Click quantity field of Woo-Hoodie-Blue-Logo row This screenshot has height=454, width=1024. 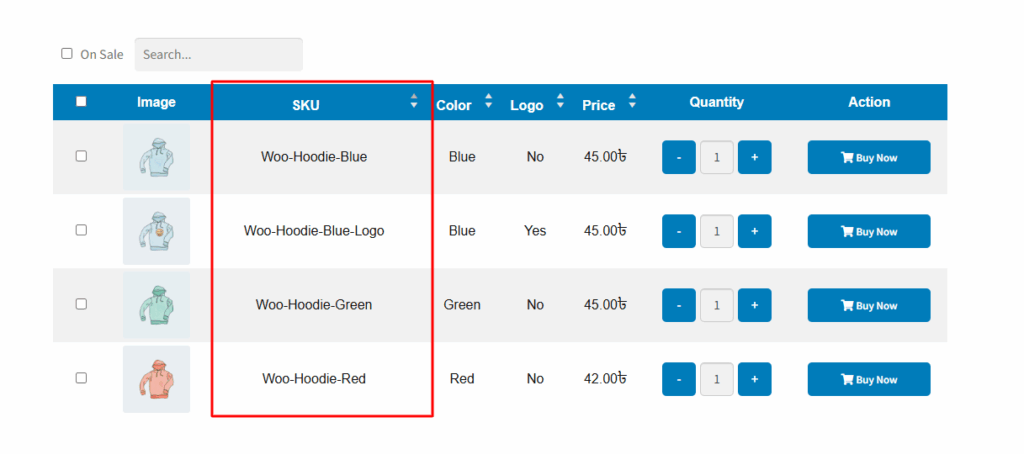click(716, 231)
